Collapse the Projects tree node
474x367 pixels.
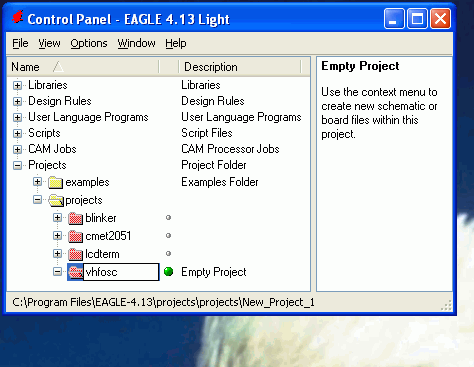click(x=17, y=165)
